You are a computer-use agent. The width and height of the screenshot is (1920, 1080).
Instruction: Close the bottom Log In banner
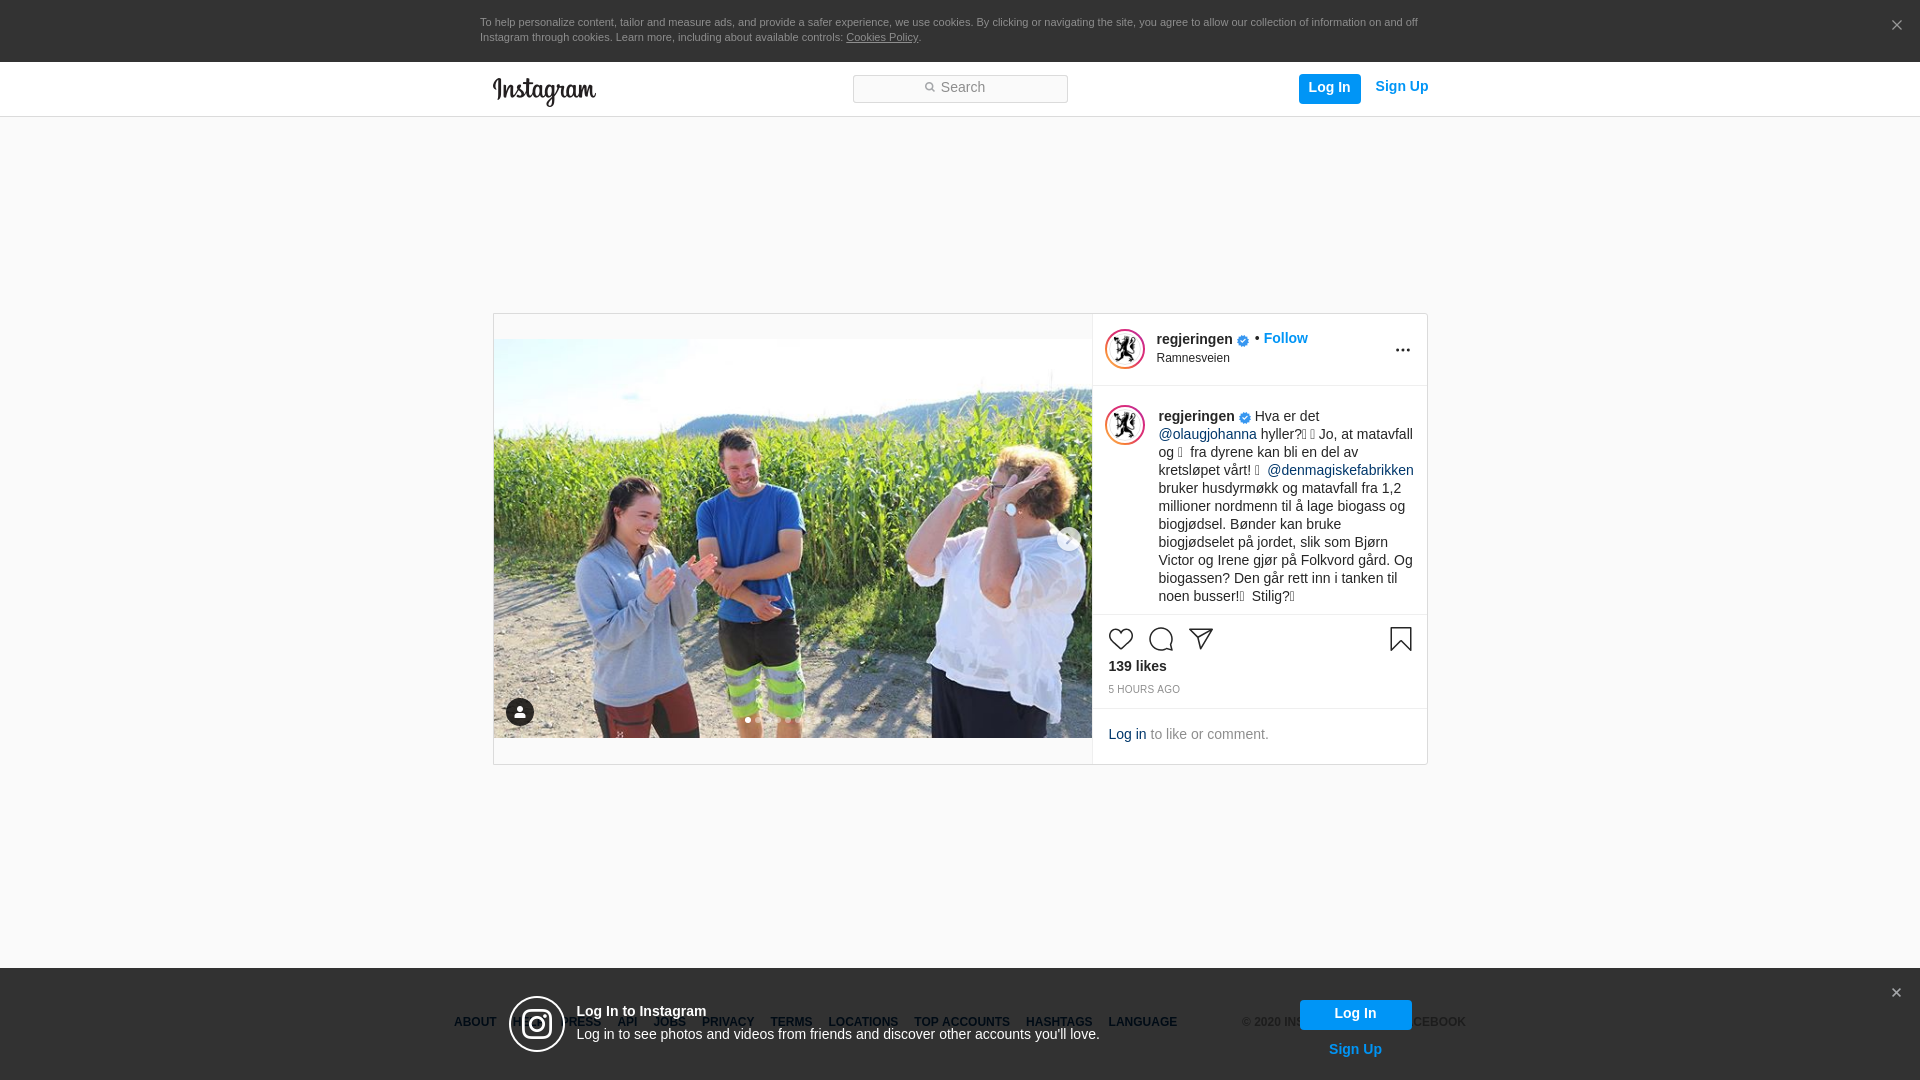[x=1896, y=993]
